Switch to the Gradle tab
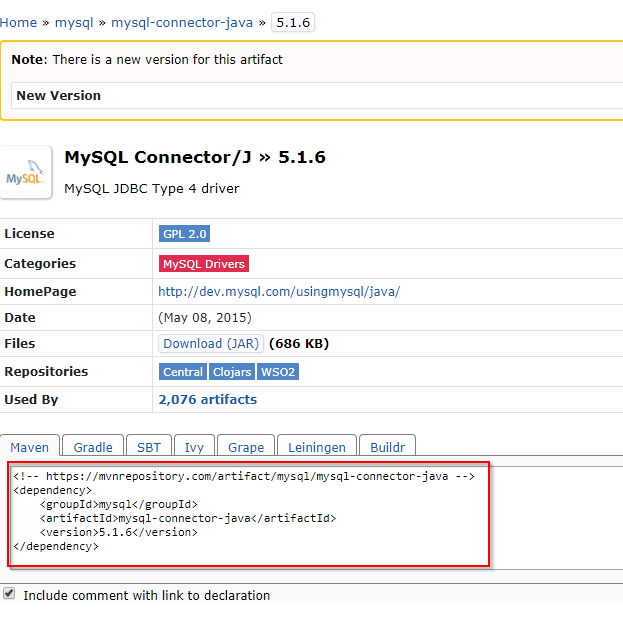Viewport: 623px width, 626px height. click(93, 447)
